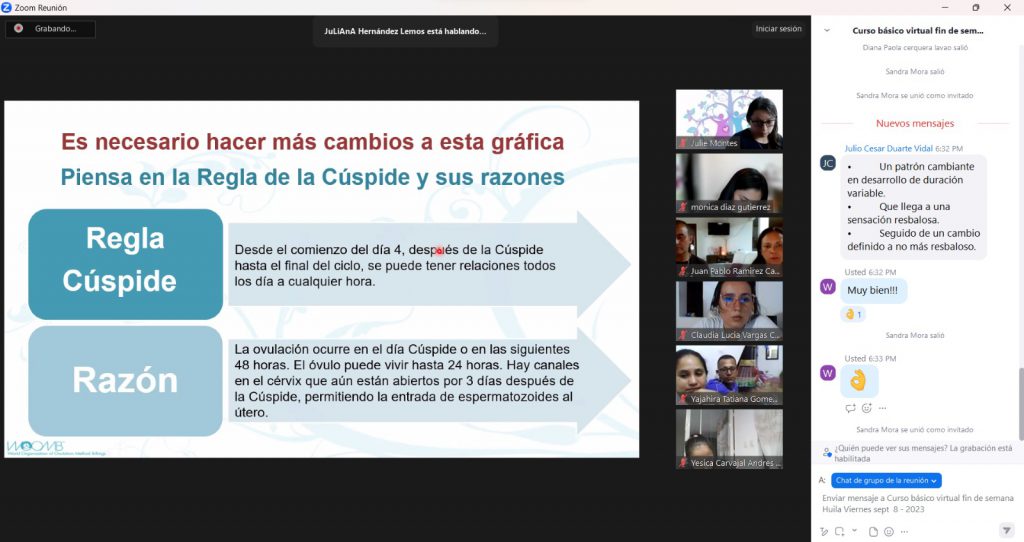Click muted mic icon on monica diaz gutierrez

click(684, 207)
